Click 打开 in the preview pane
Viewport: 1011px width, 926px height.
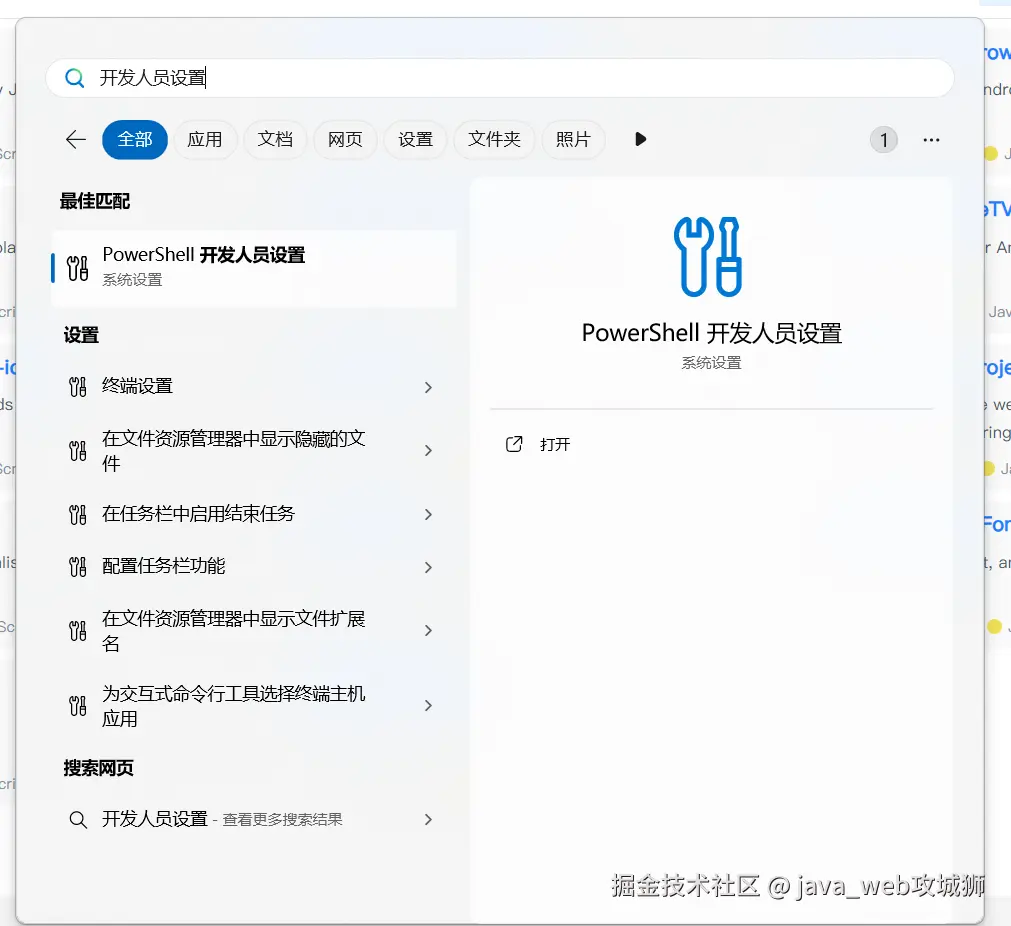pos(555,444)
